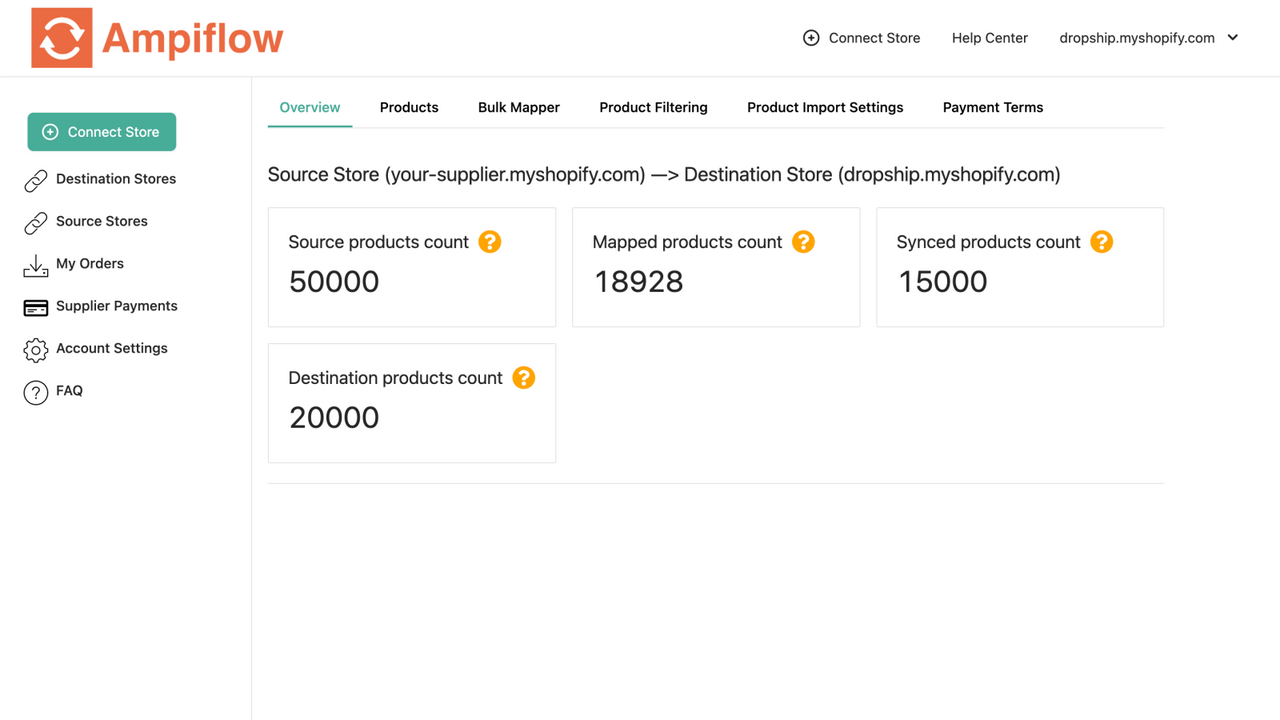1280x720 pixels.
Task: Show help for Mapped products count
Action: point(803,242)
